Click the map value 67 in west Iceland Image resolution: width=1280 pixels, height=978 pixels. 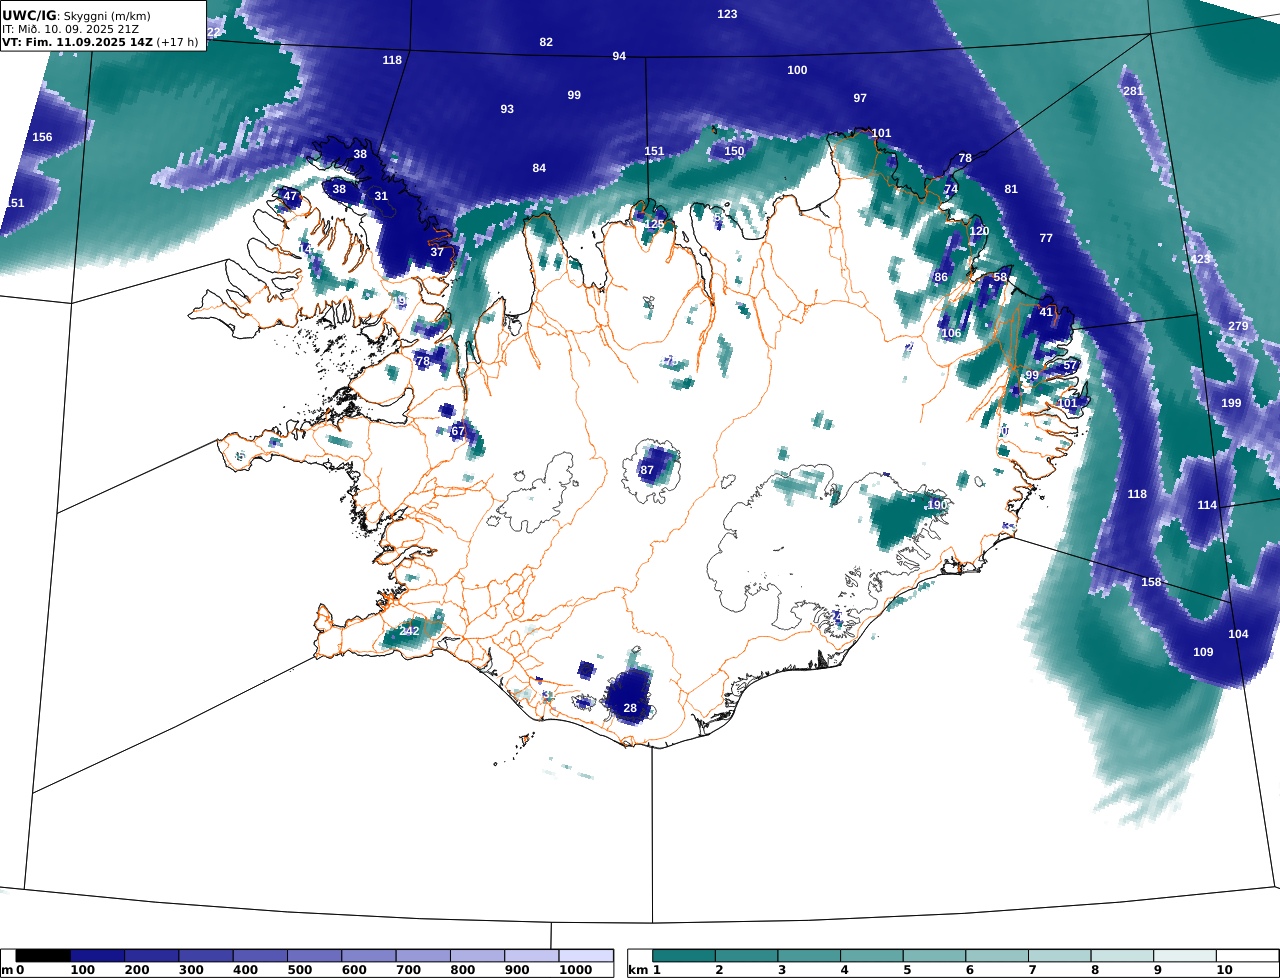(458, 431)
